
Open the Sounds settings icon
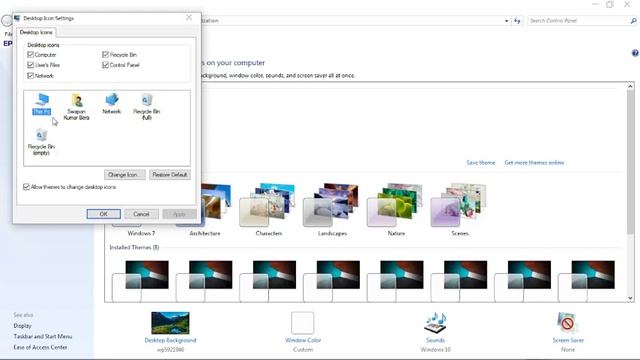coord(435,323)
